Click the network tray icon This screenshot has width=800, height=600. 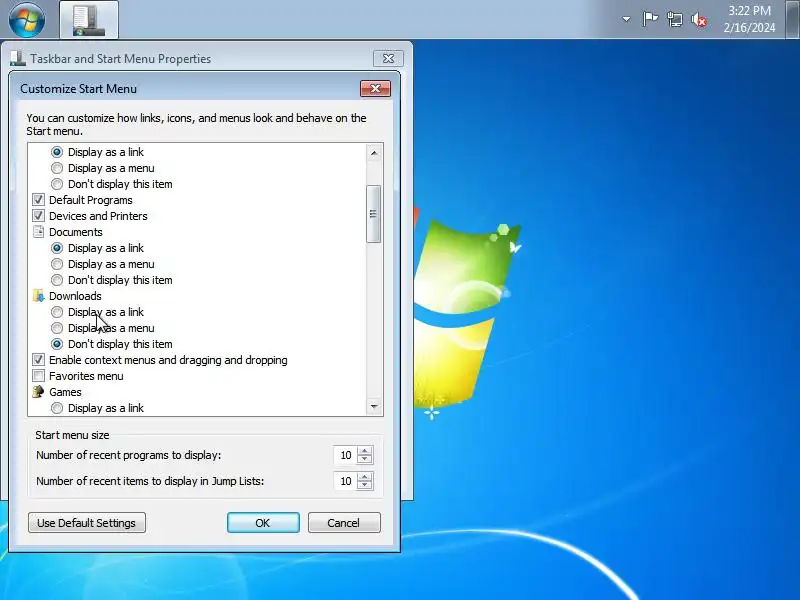coord(674,20)
